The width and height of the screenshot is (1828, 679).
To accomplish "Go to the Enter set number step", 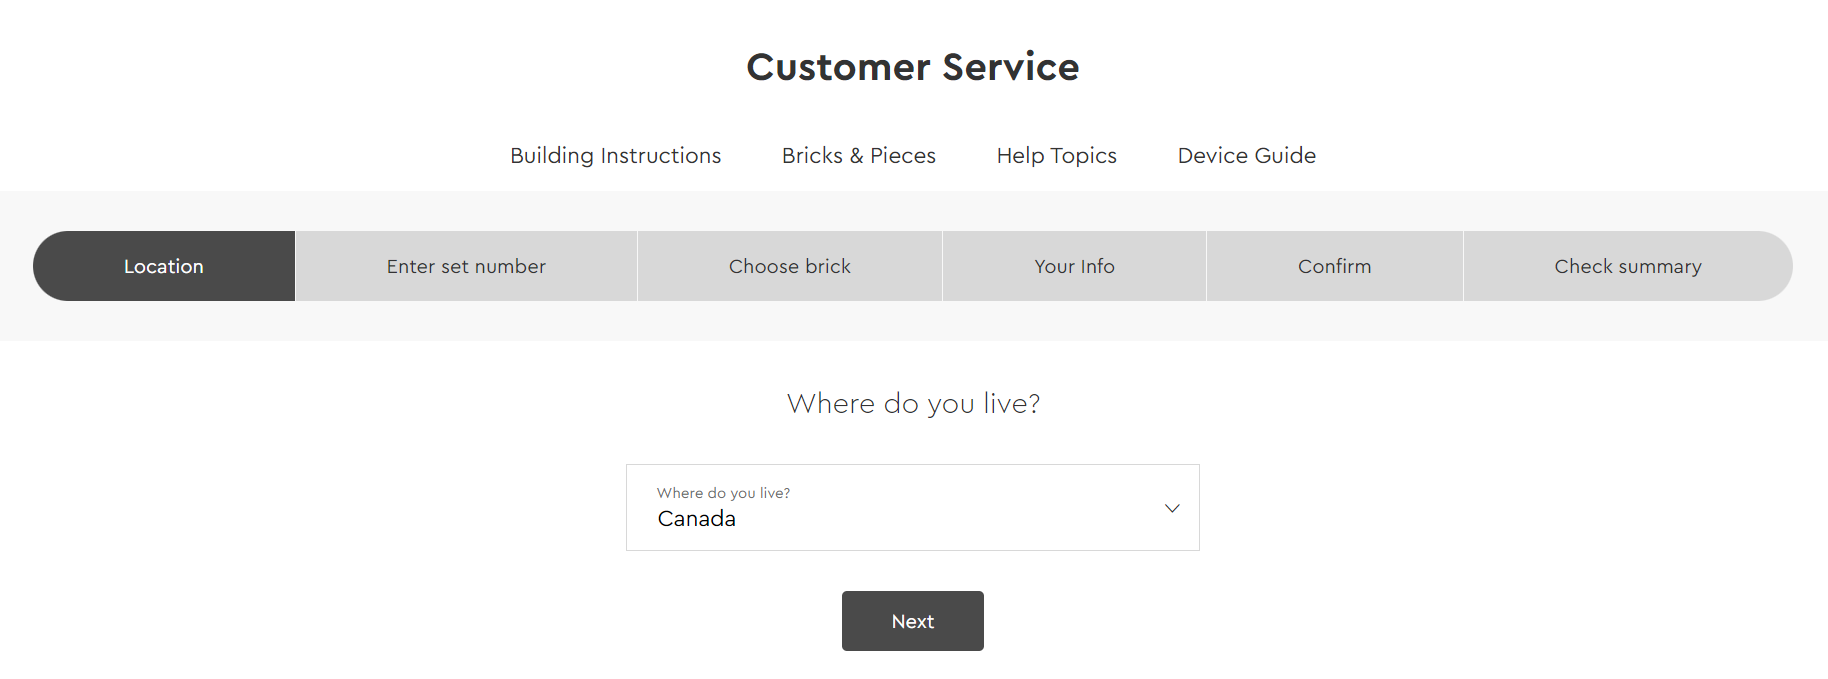I will click(x=465, y=266).
